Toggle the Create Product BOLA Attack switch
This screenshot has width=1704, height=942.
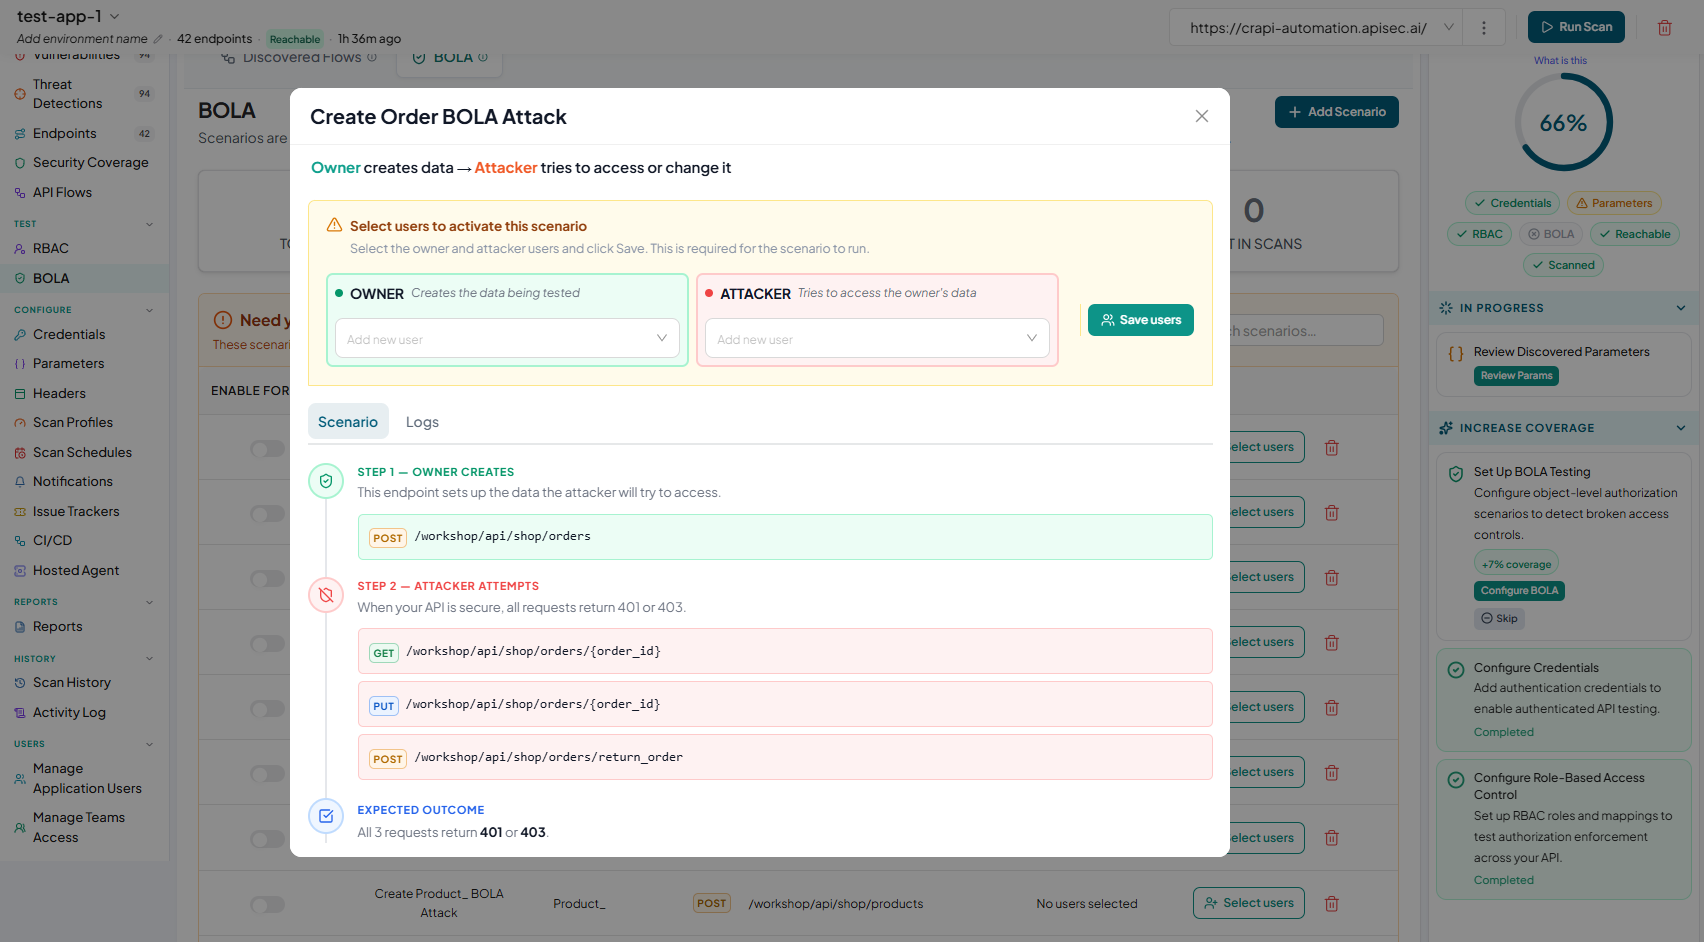[x=267, y=904]
